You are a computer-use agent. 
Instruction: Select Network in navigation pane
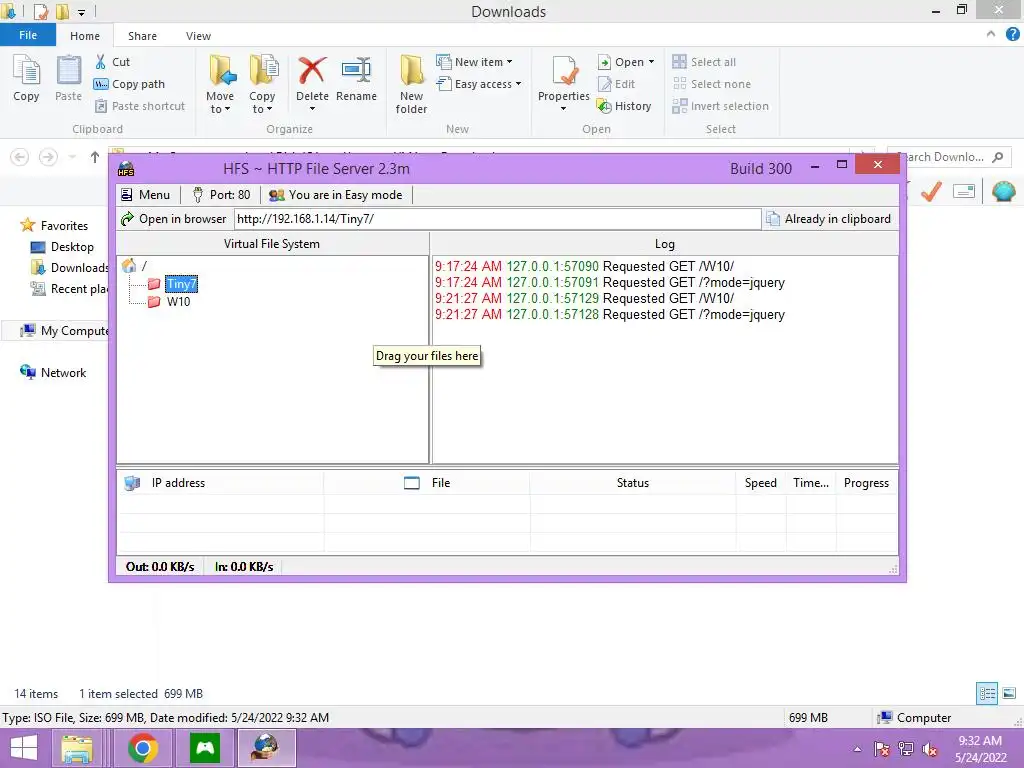coord(53,372)
